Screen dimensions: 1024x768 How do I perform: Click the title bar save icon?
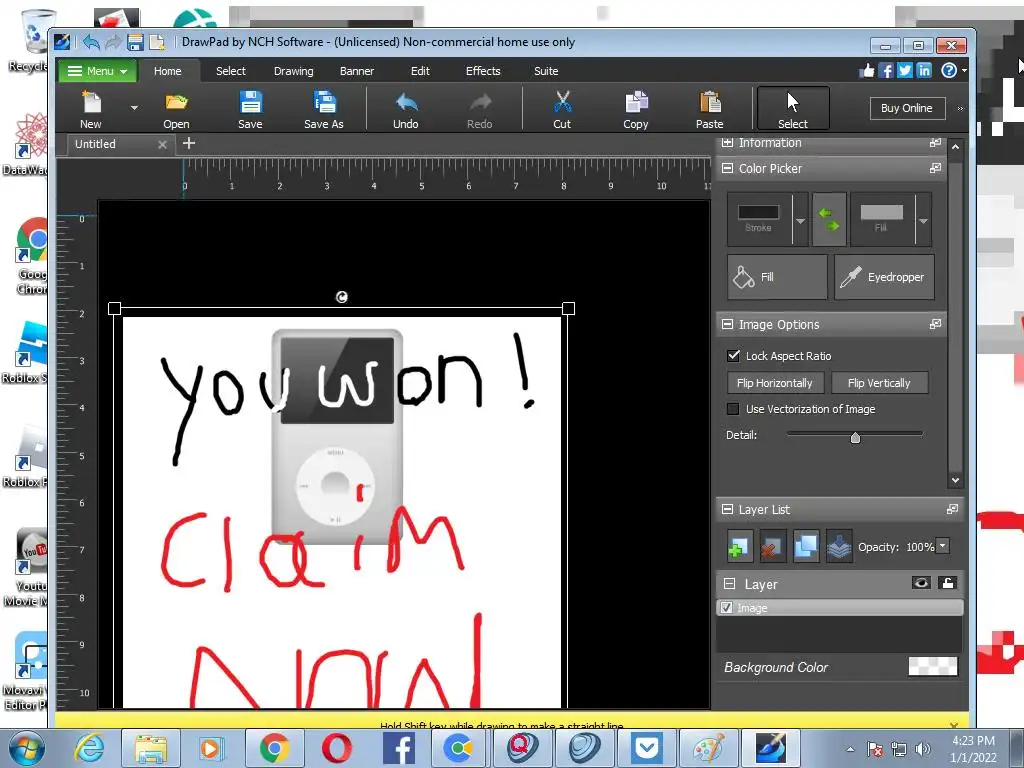(135, 42)
